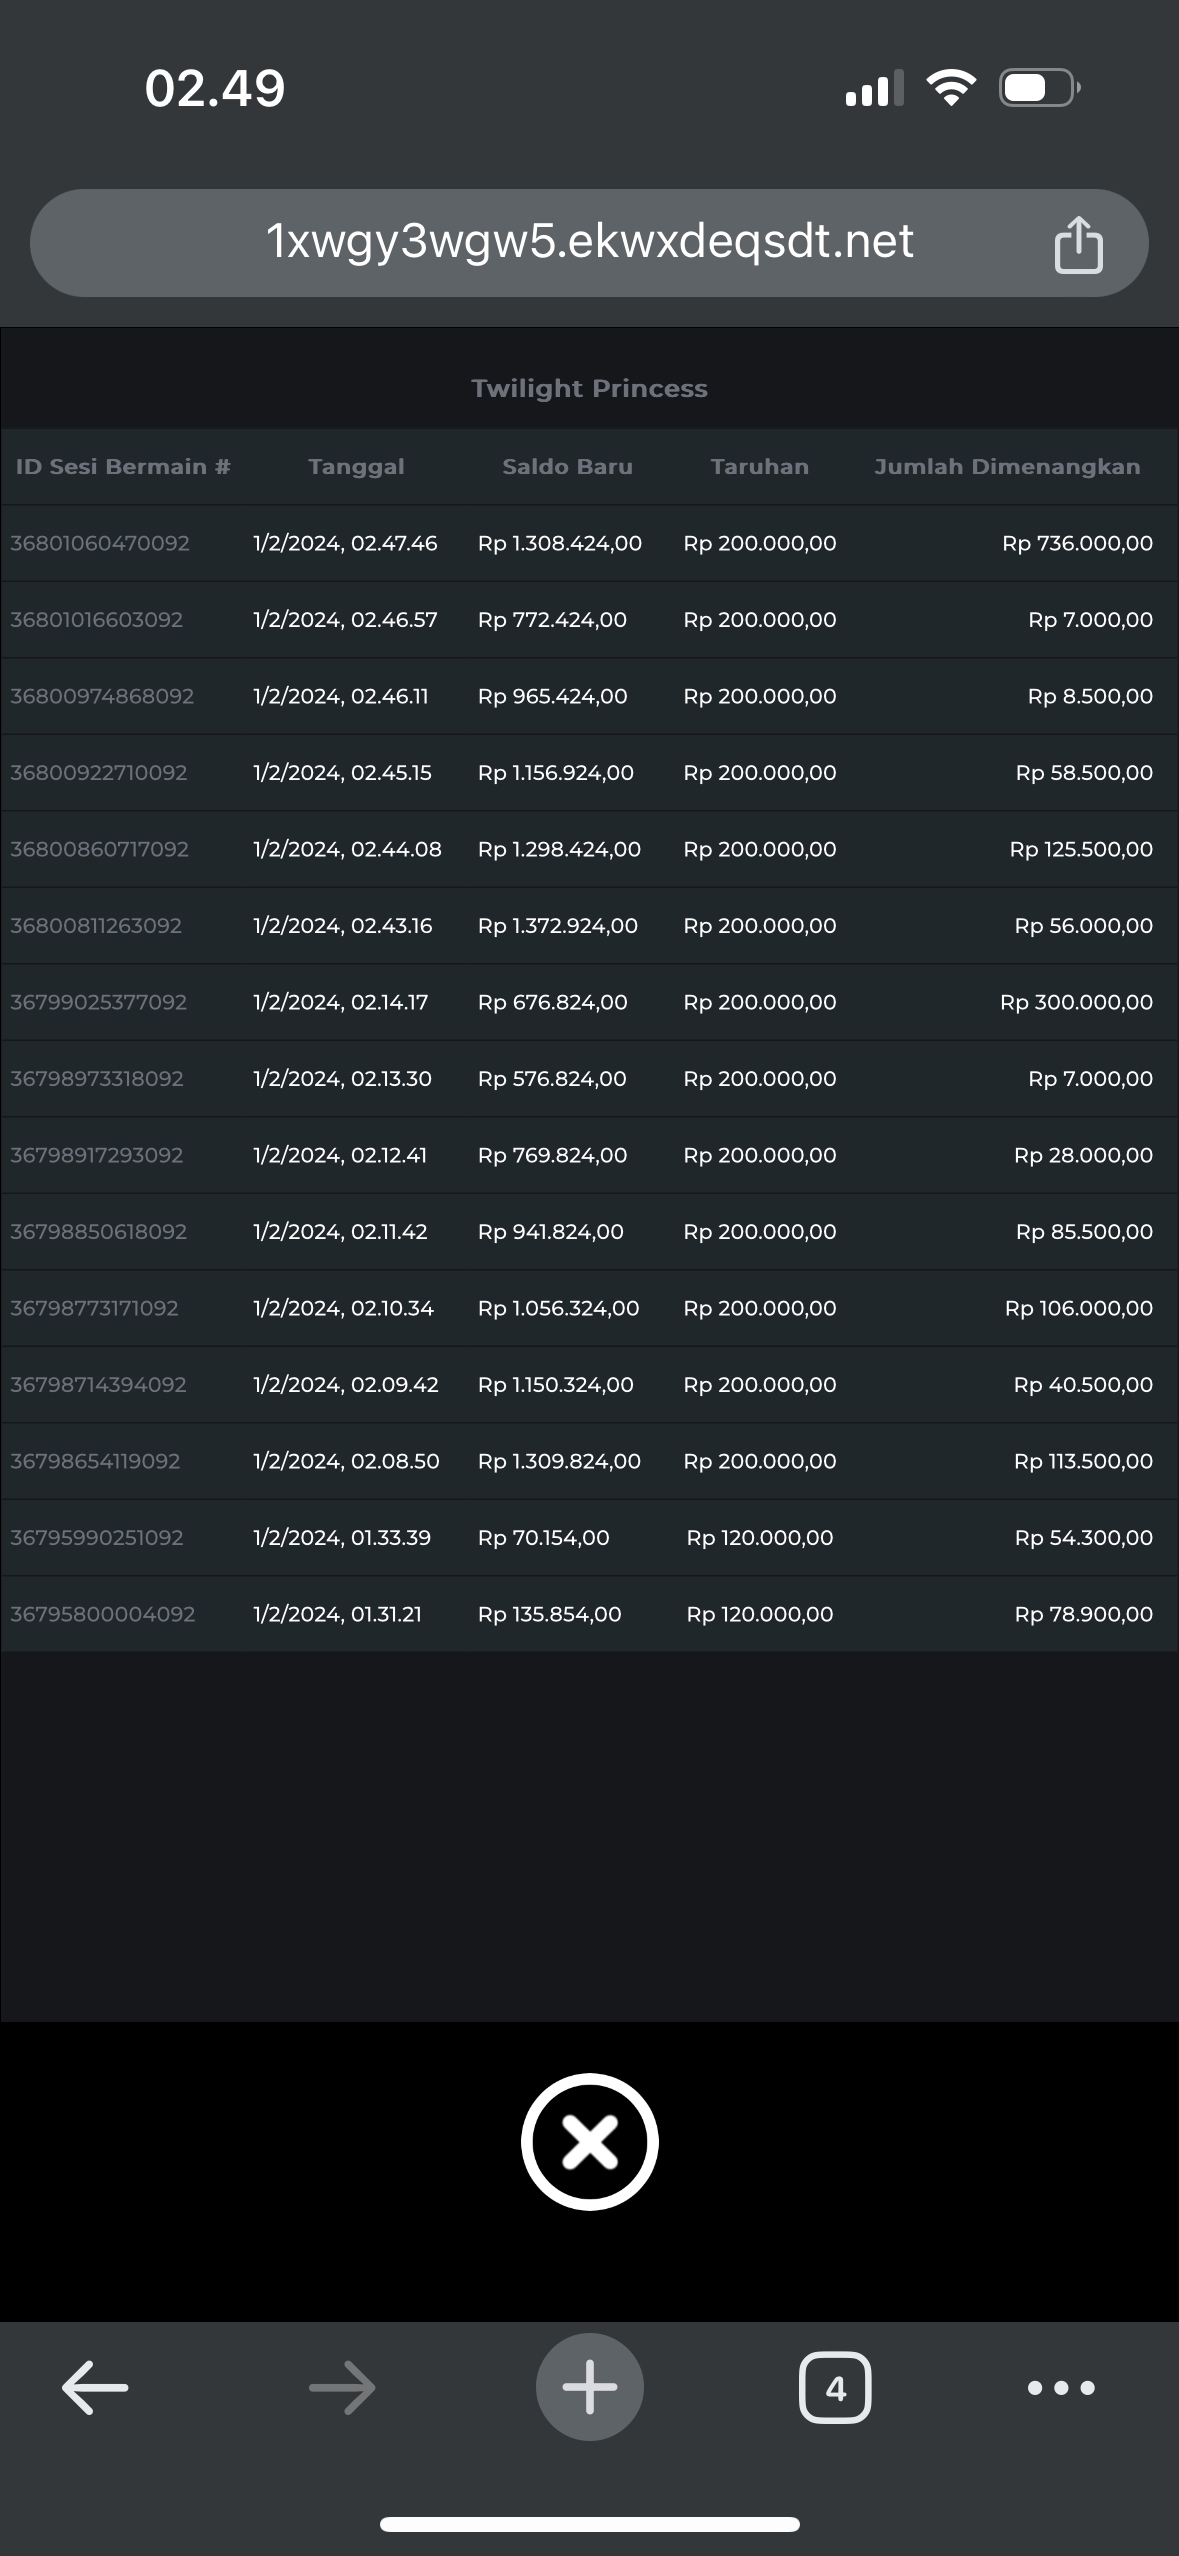1179x2556 pixels.
Task: Go back using the left arrow
Action: [x=95, y=2387]
